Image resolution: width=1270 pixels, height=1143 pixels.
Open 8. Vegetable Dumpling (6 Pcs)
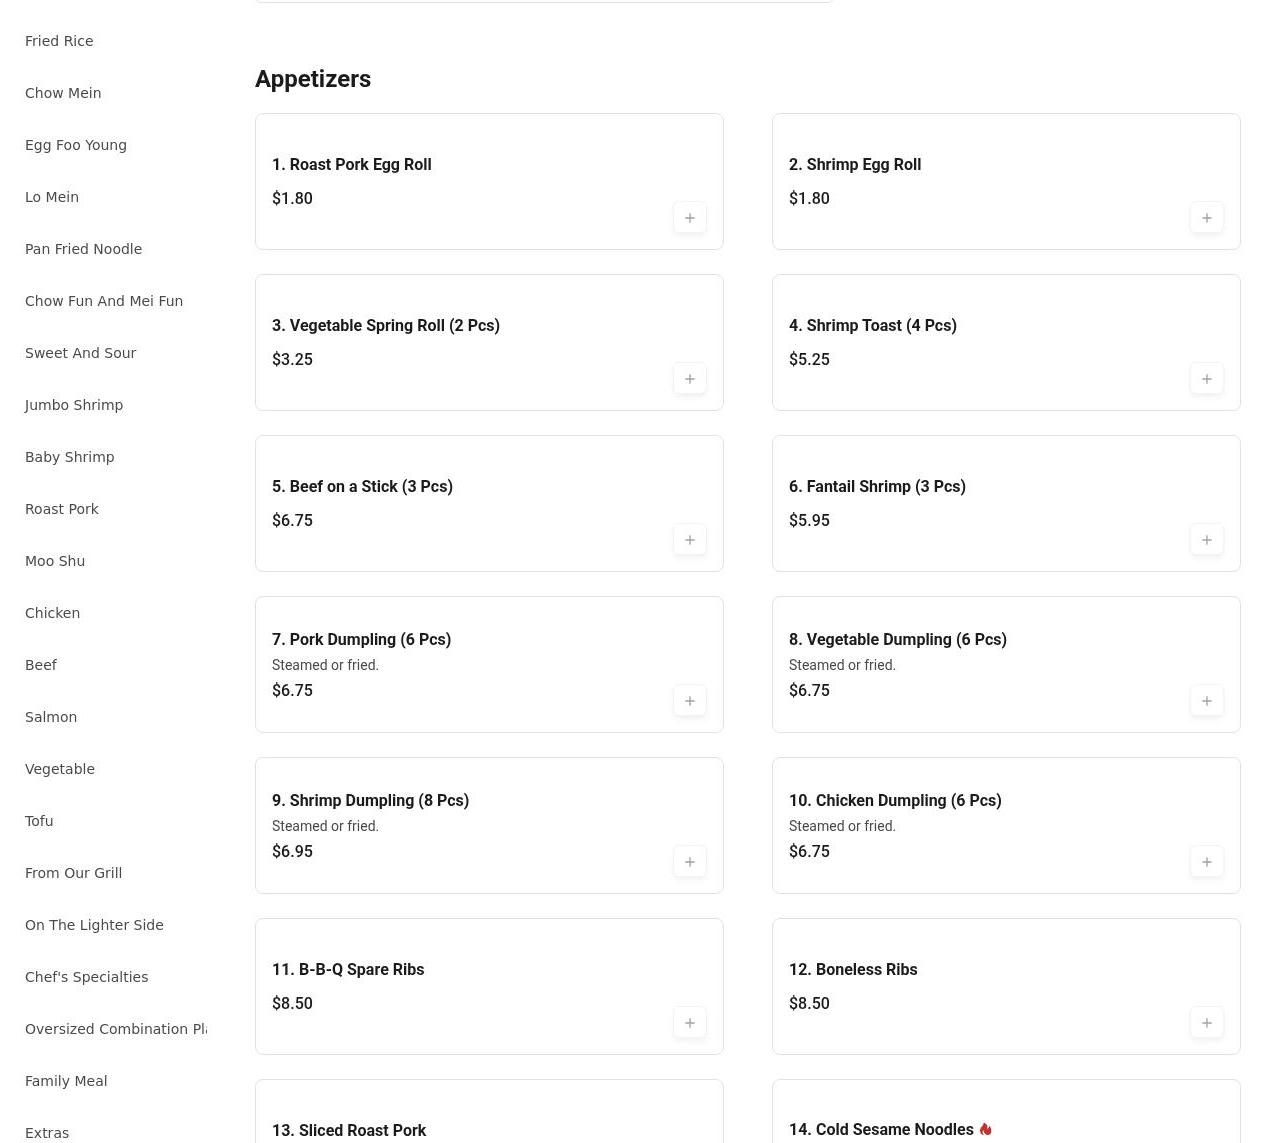point(1006,664)
